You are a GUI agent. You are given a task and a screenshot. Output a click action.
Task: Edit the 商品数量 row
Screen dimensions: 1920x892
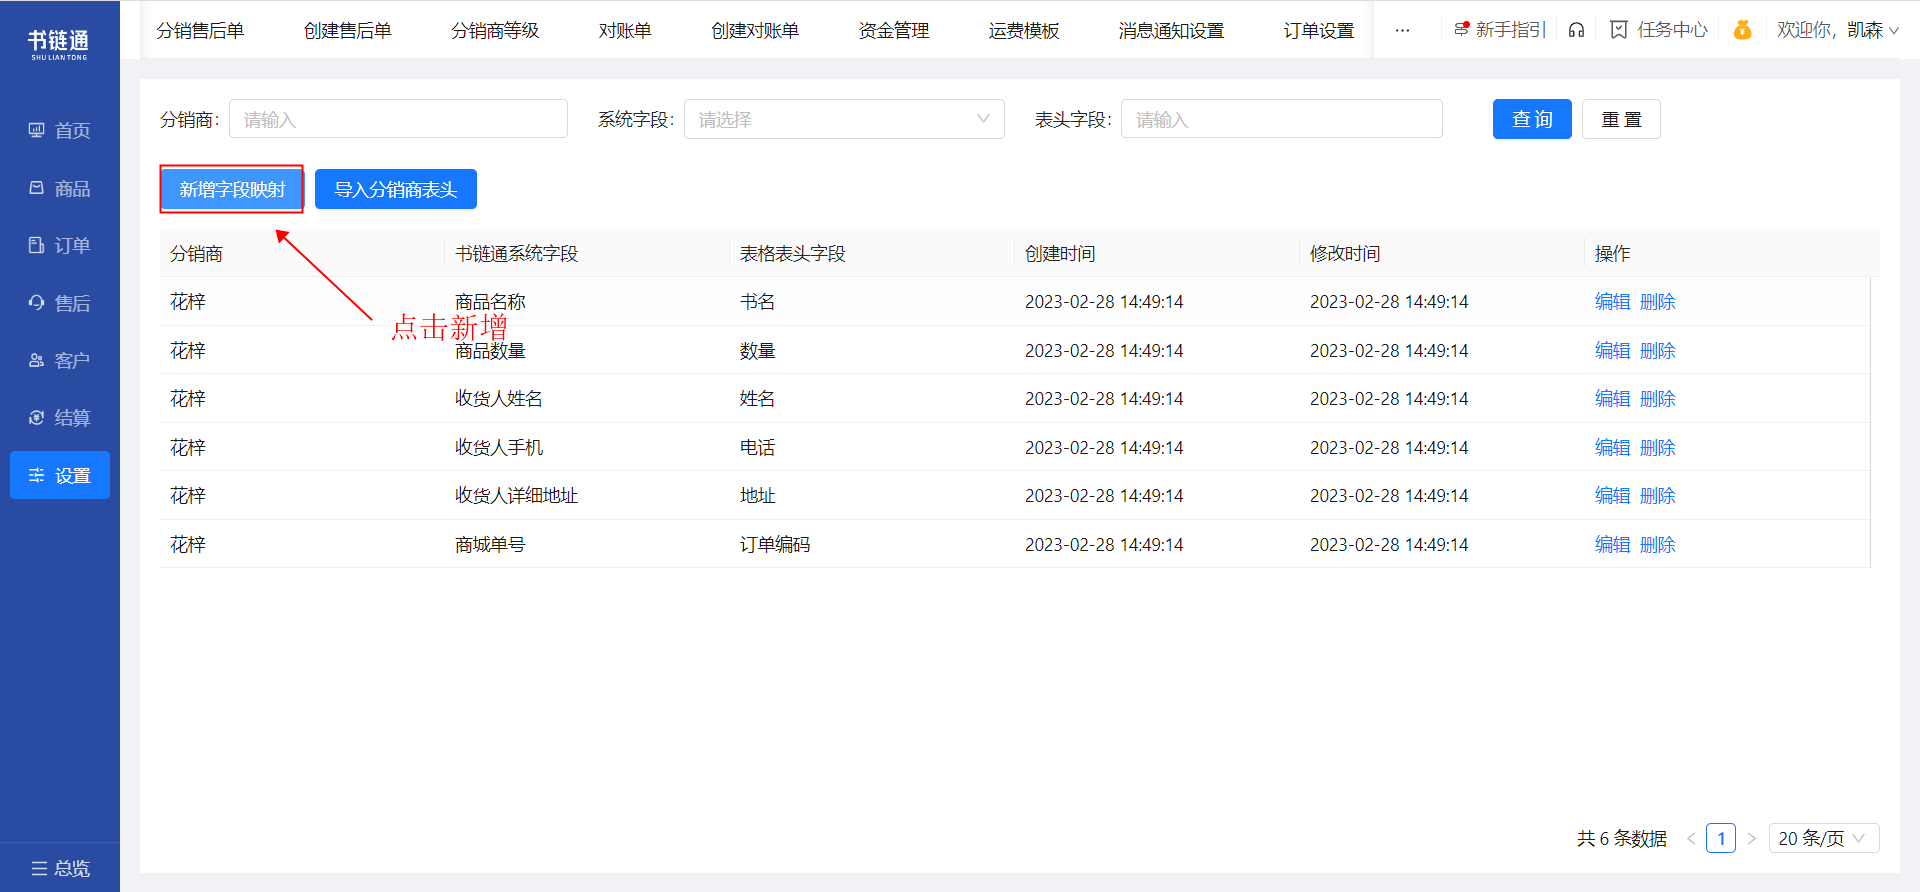pyautogui.click(x=1612, y=351)
